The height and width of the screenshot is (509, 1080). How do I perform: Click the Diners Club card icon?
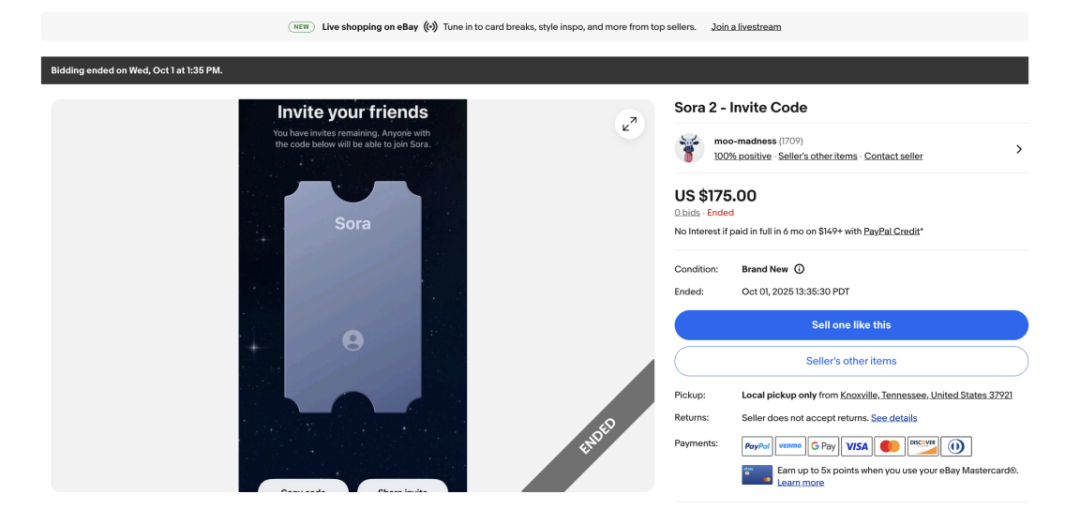955,446
